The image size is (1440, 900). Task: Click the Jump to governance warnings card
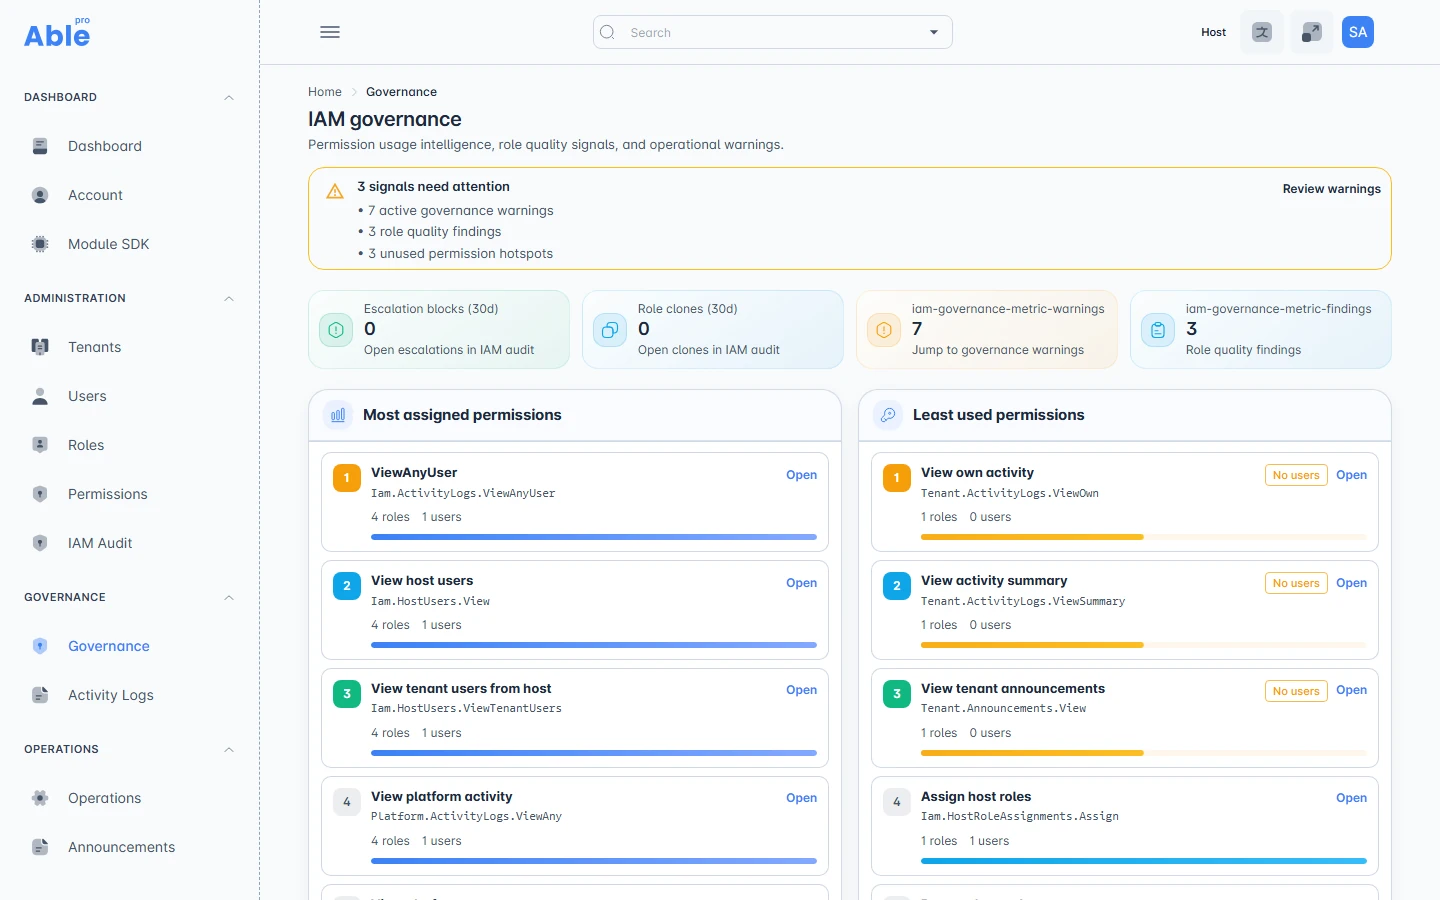click(986, 330)
